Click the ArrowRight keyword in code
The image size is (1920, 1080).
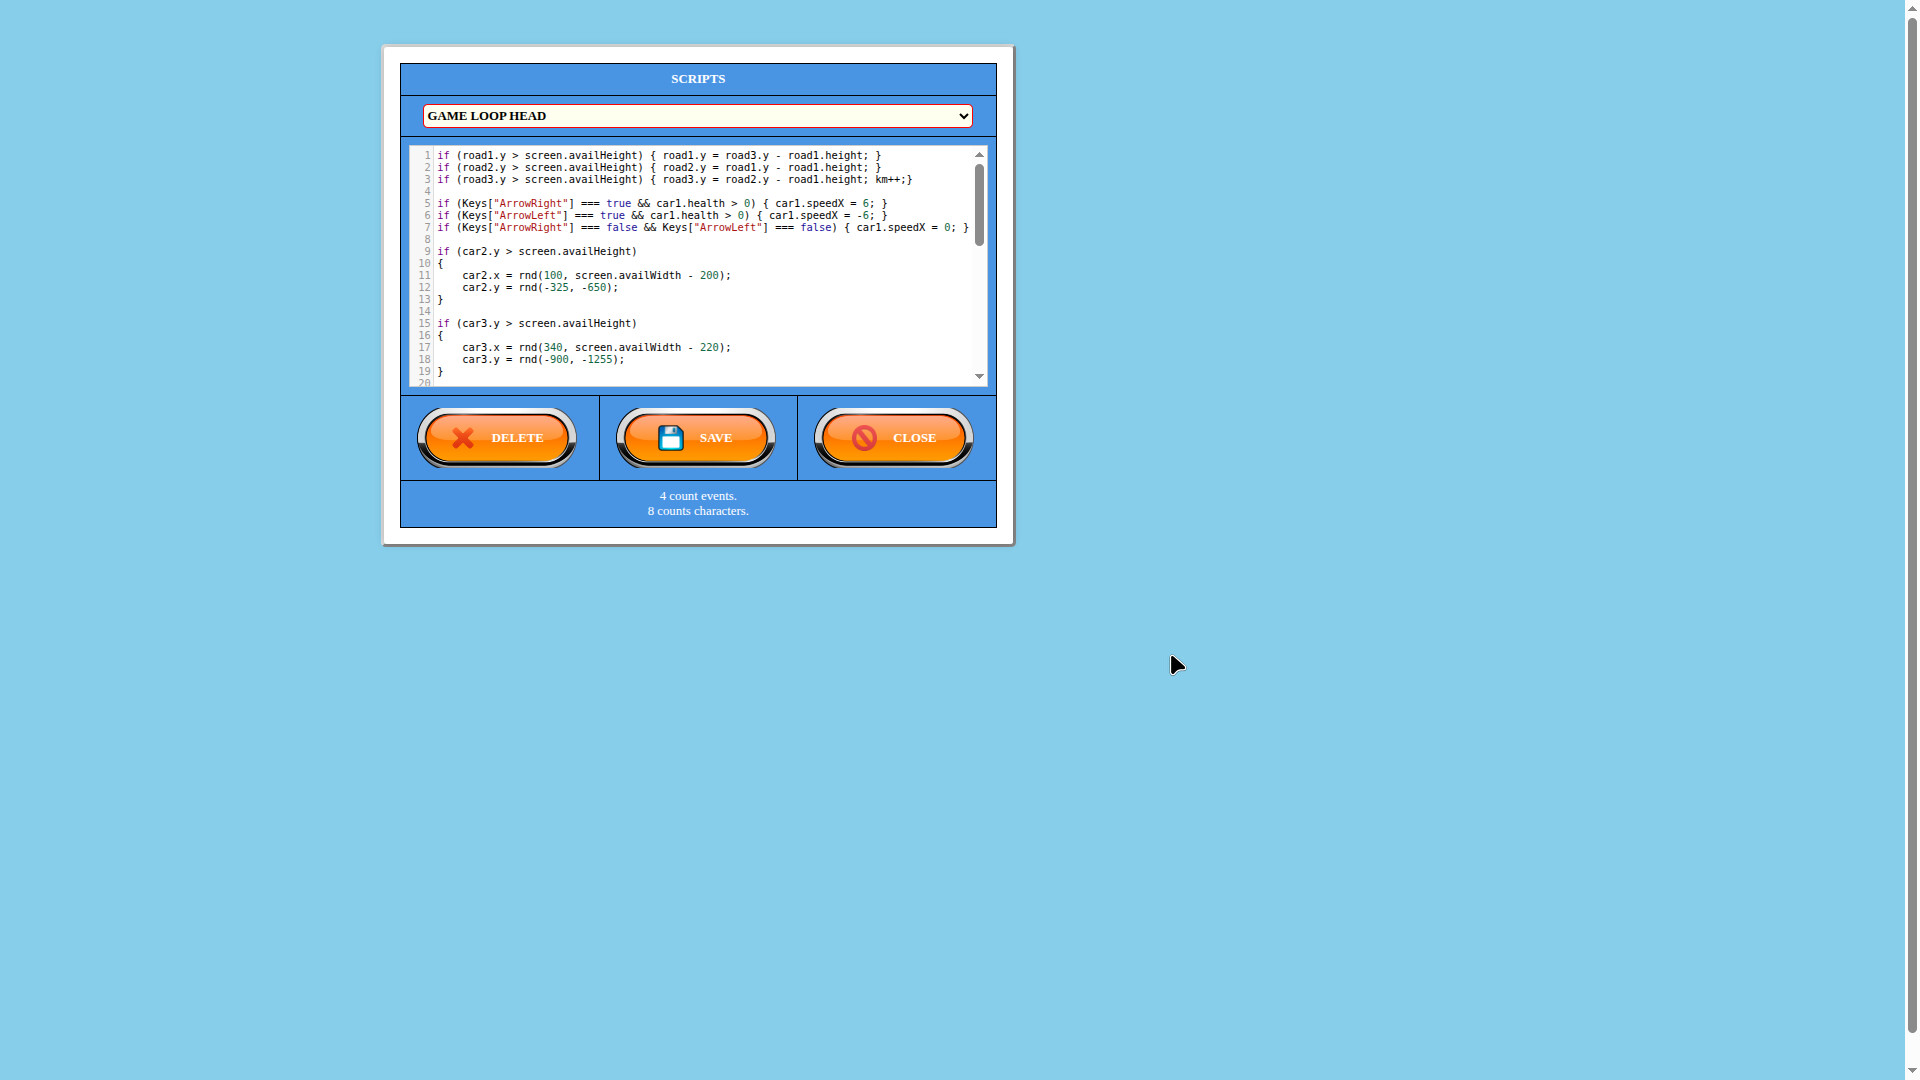(528, 203)
